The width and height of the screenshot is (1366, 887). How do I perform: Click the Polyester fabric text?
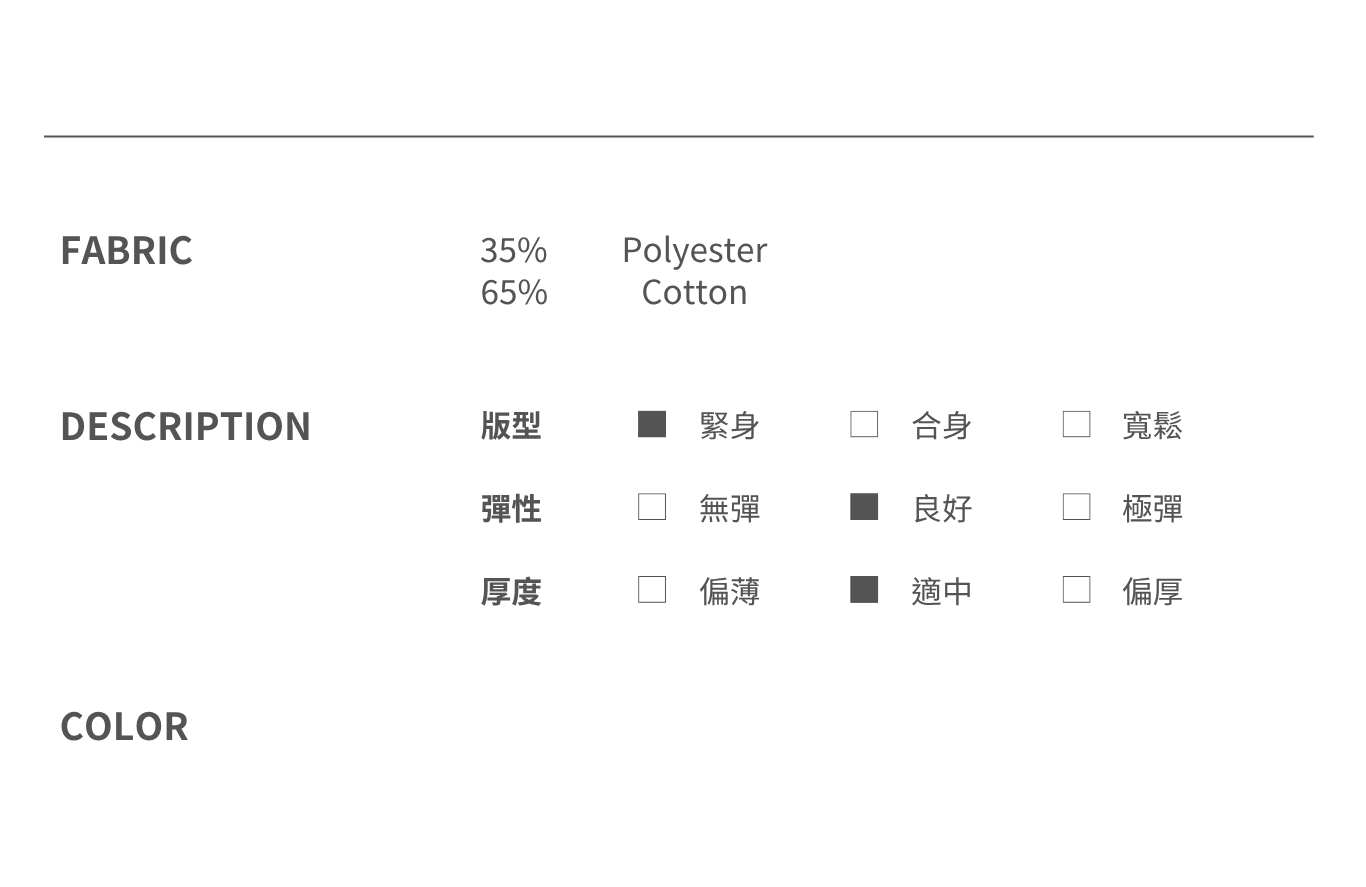pos(694,250)
